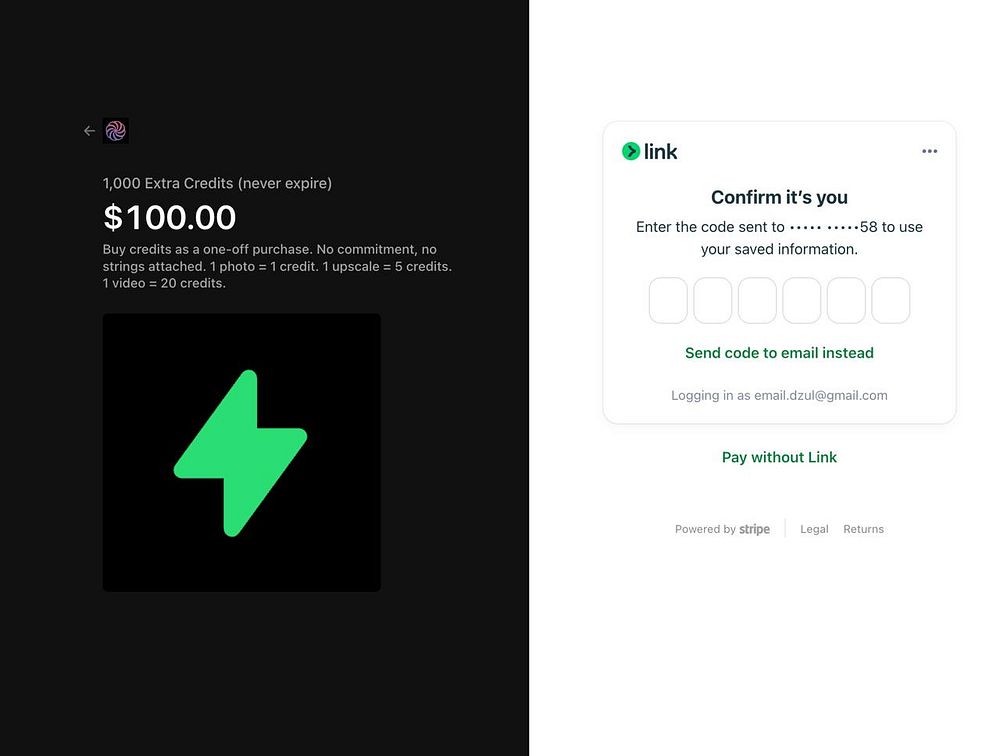This screenshot has height=756, width=1000.
Task: Open the three-dots menu in Link card
Action: pos(929,152)
